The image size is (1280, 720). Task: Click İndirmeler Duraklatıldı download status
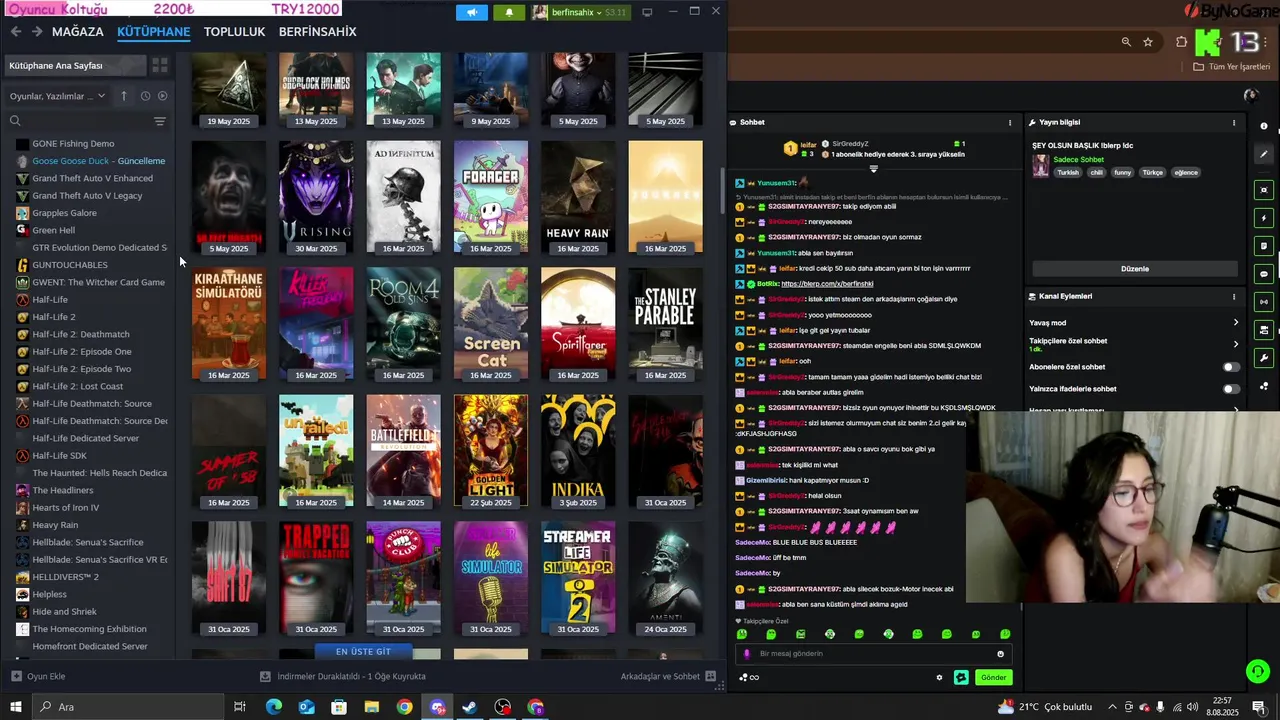(343, 677)
